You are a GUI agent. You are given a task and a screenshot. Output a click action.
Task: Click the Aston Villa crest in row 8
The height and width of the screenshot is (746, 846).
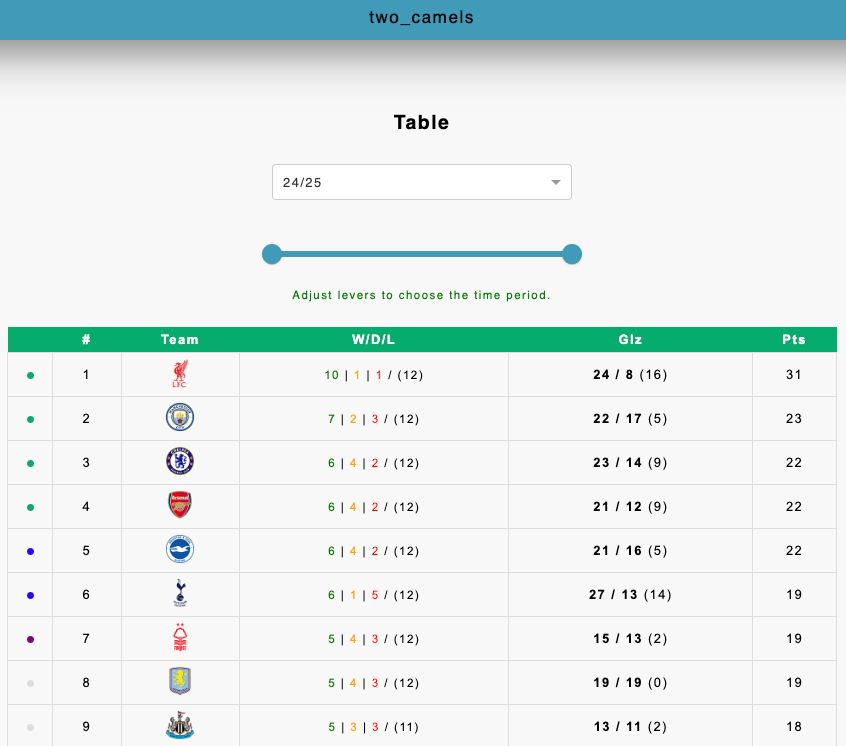pos(180,681)
